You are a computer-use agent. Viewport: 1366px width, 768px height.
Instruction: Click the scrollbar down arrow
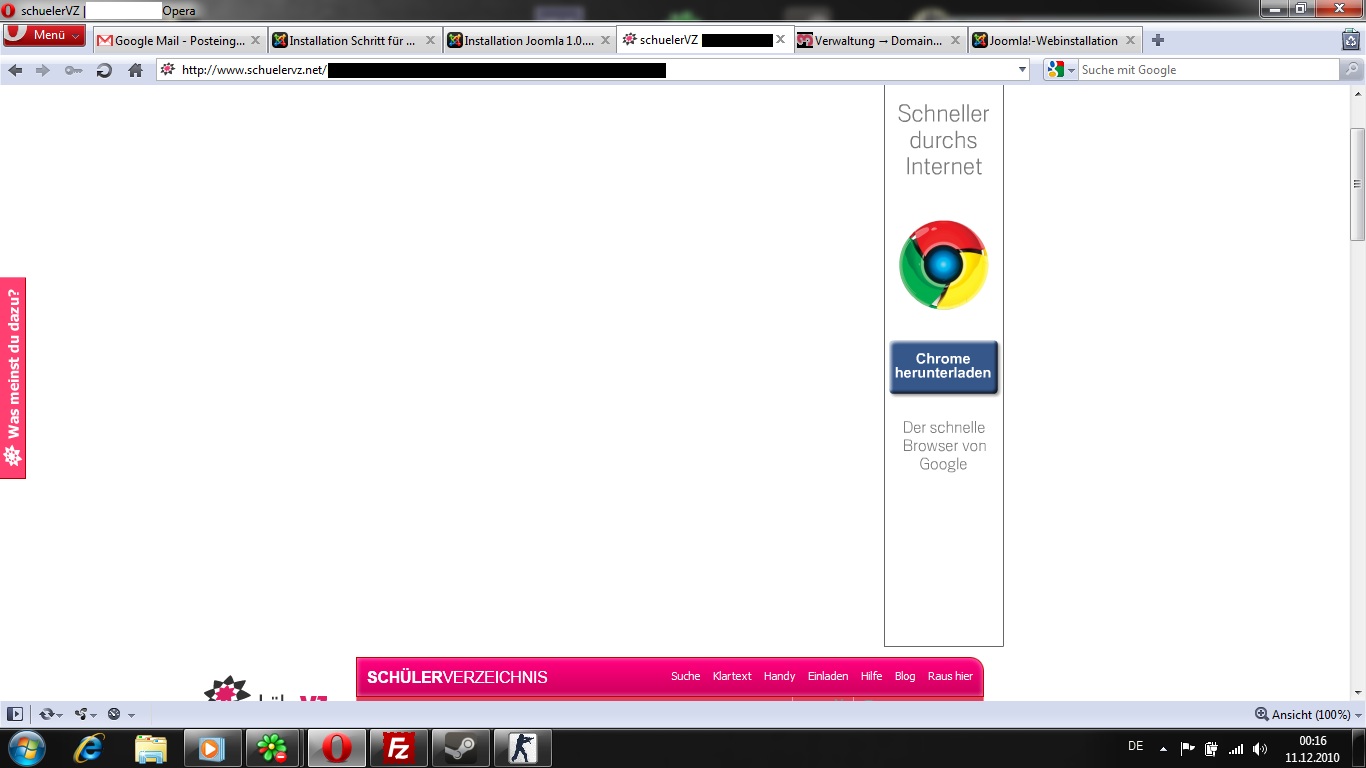tap(1357, 692)
